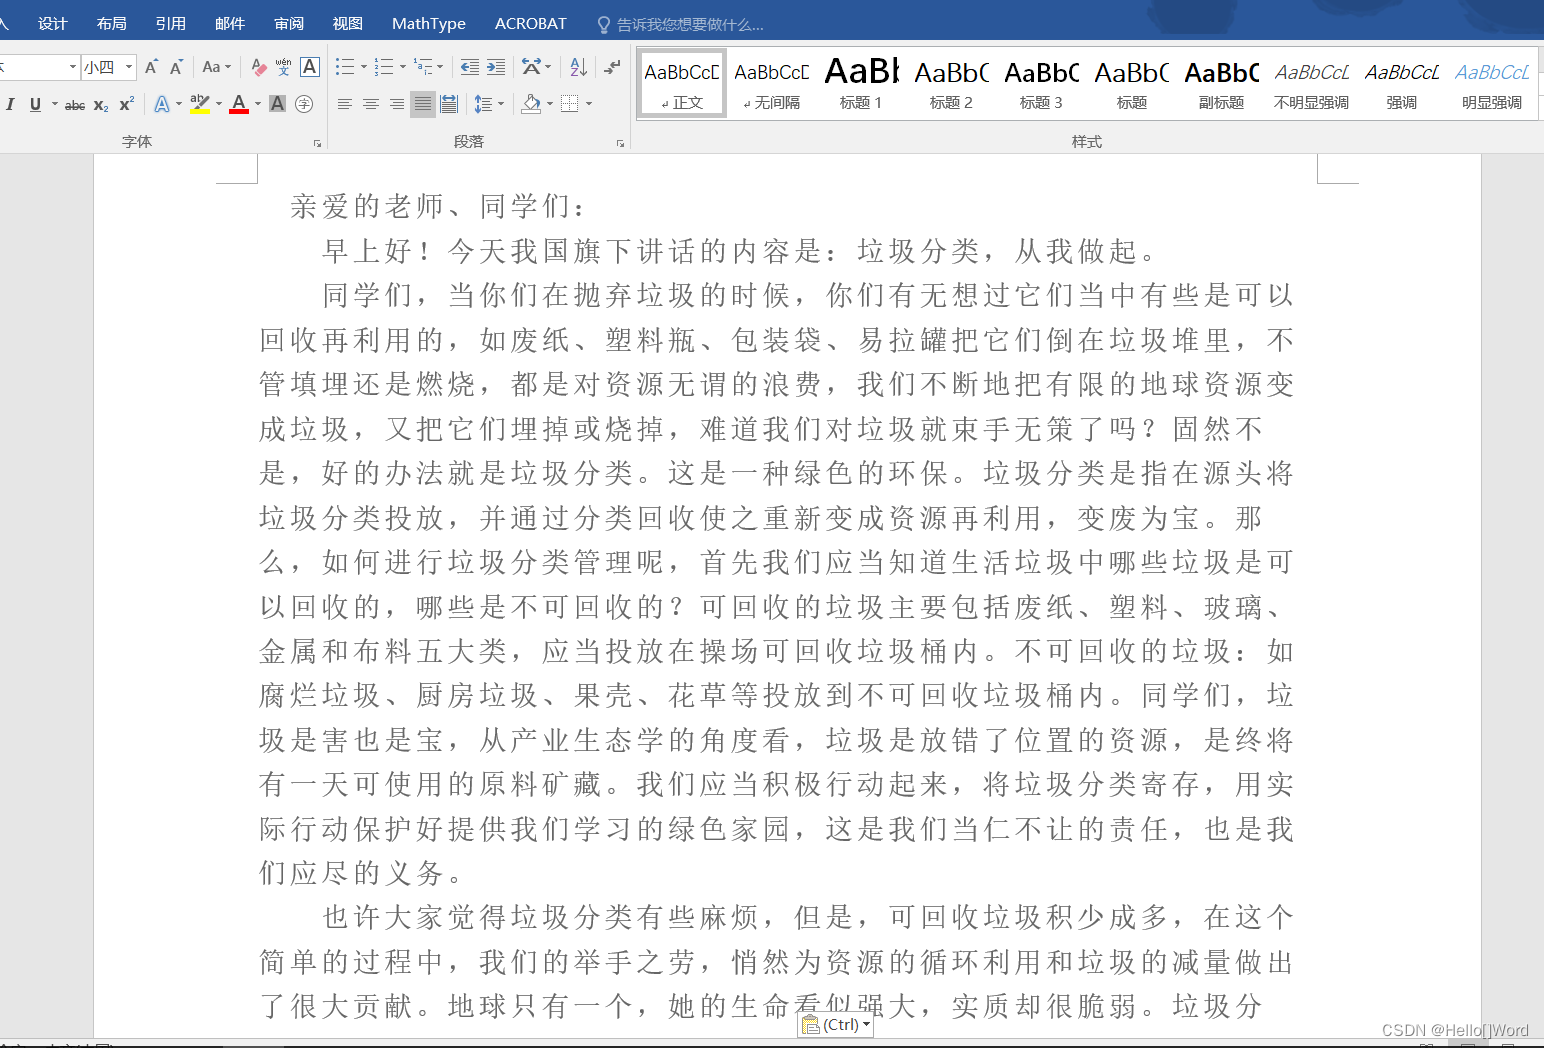Viewport: 1544px width, 1048px height.
Task: Toggle subscript formatting
Action: pyautogui.click(x=101, y=104)
